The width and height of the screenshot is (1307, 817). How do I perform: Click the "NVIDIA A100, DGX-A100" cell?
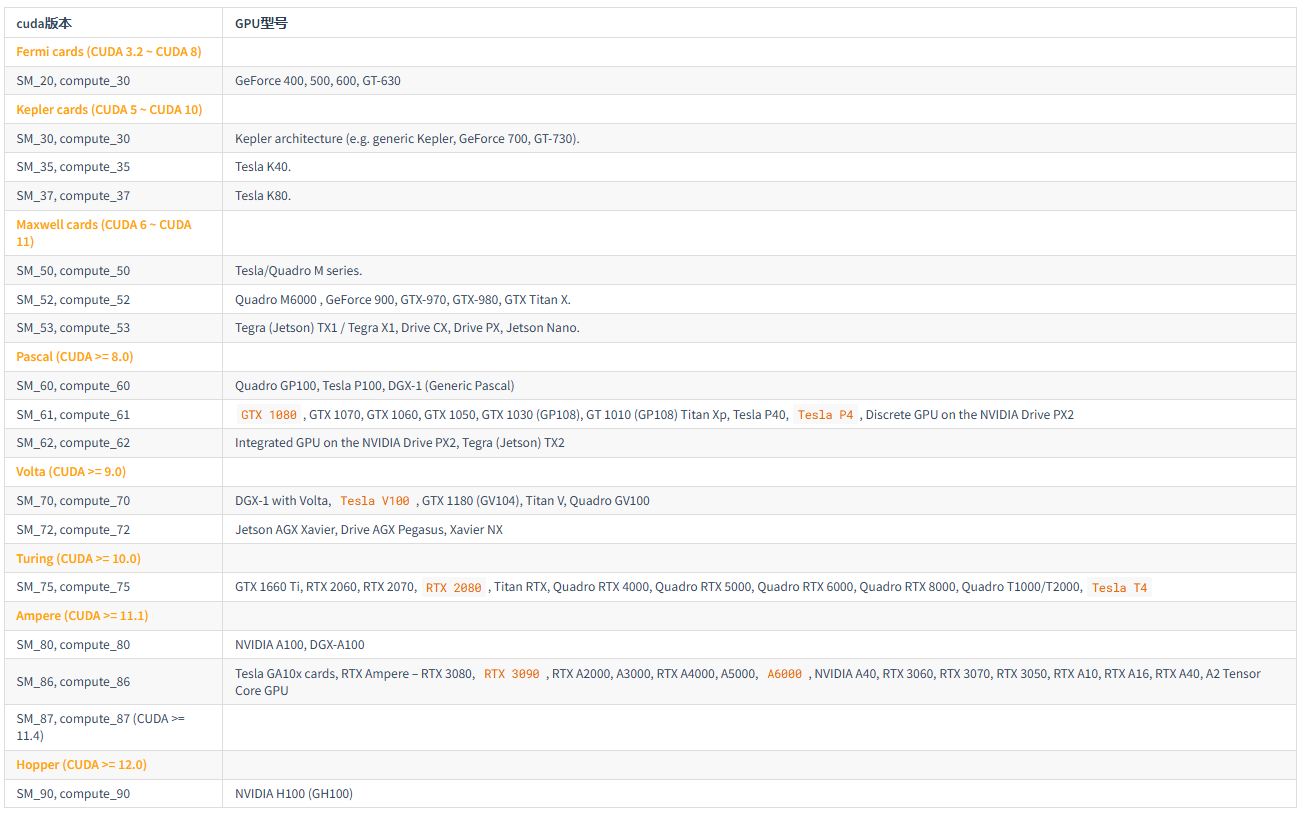point(759,645)
